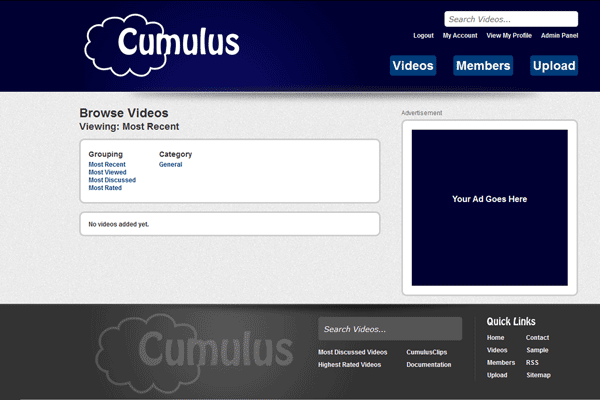The image size is (600, 400).
Task: Select Most Discussed grouping
Action: [112, 180]
